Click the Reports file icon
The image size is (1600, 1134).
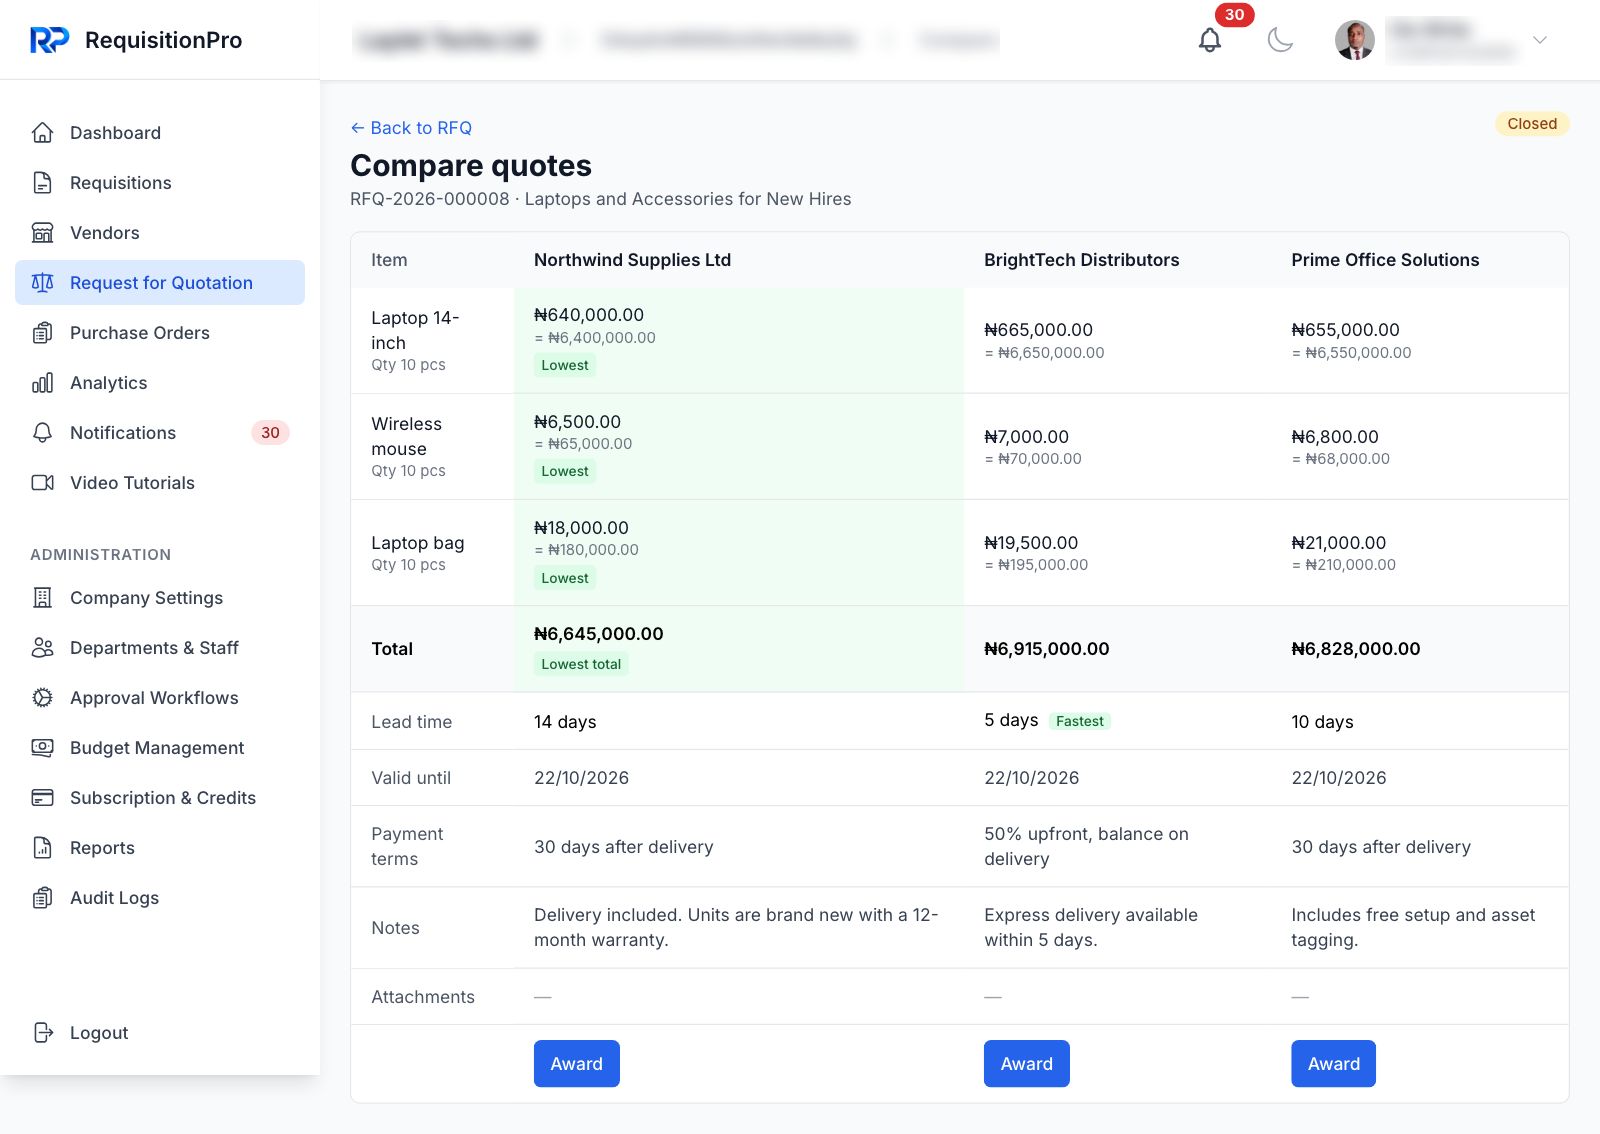coord(42,848)
